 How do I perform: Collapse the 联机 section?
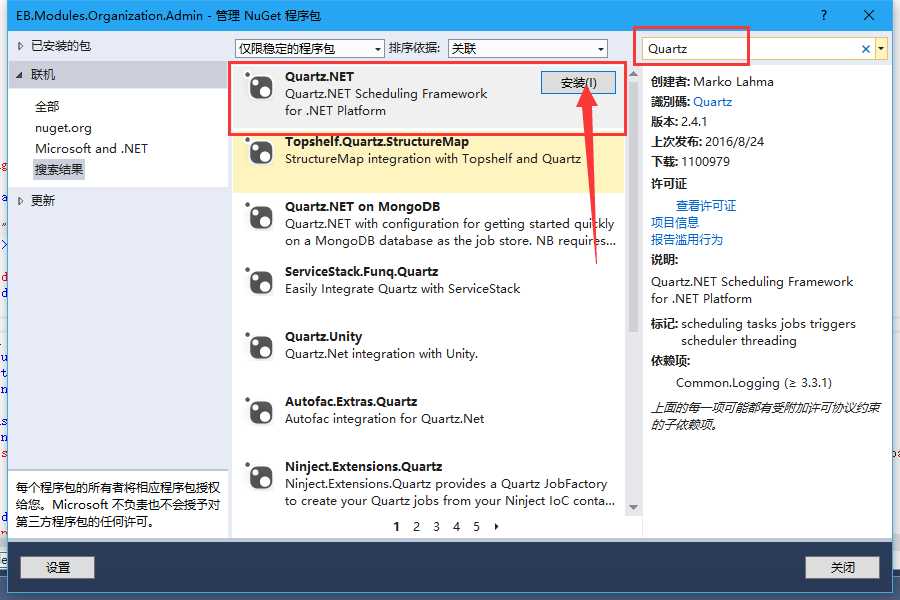click(x=20, y=75)
